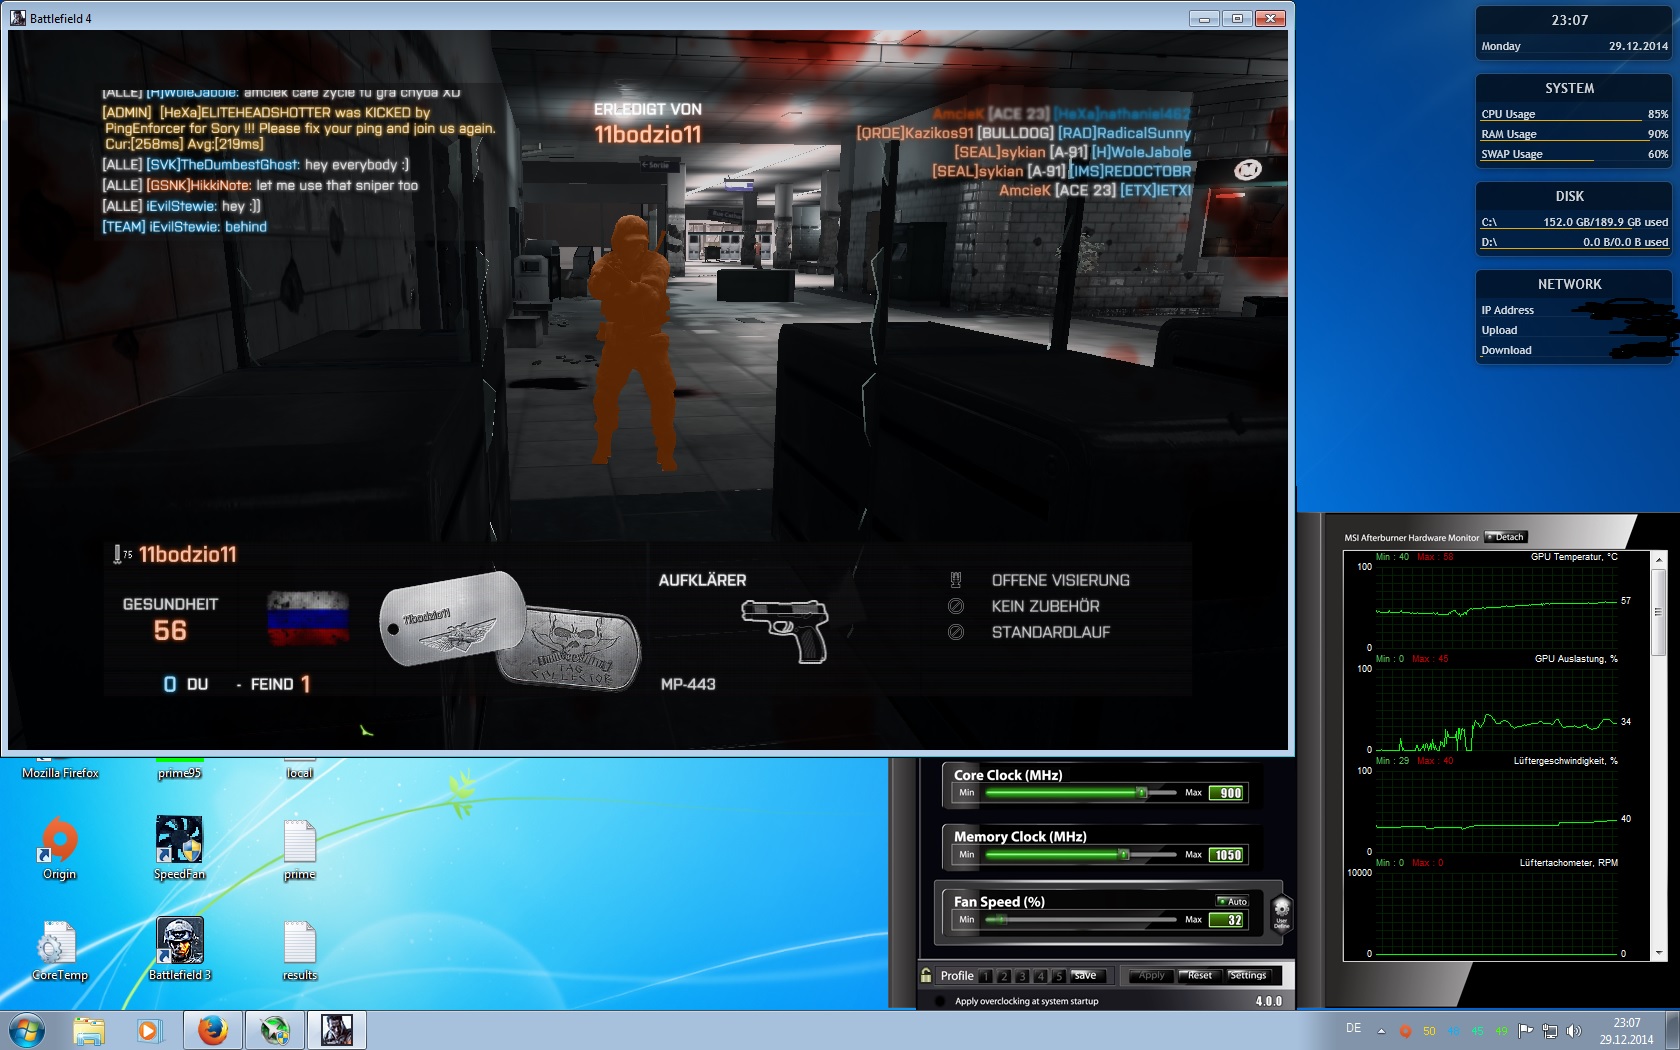Show hidden tray icons arrow
Screen dimensions: 1680x1050
(x=1381, y=1031)
